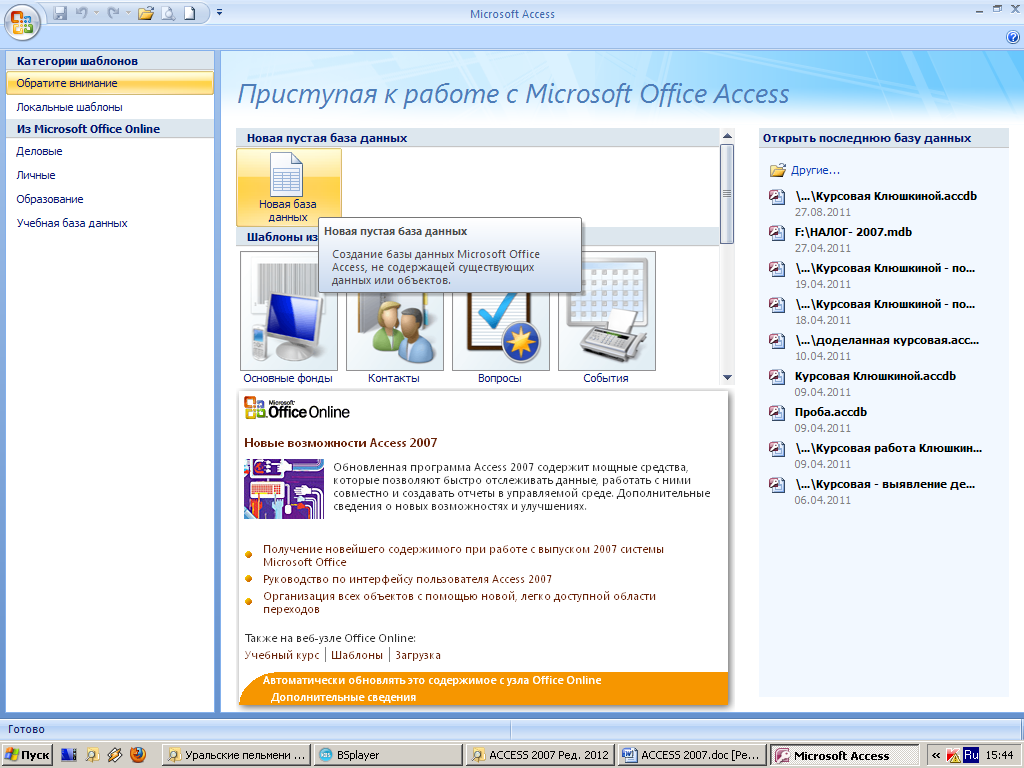This screenshot has height=768, width=1024.
Task: Select the Образование templates category
Action: [x=50, y=199]
